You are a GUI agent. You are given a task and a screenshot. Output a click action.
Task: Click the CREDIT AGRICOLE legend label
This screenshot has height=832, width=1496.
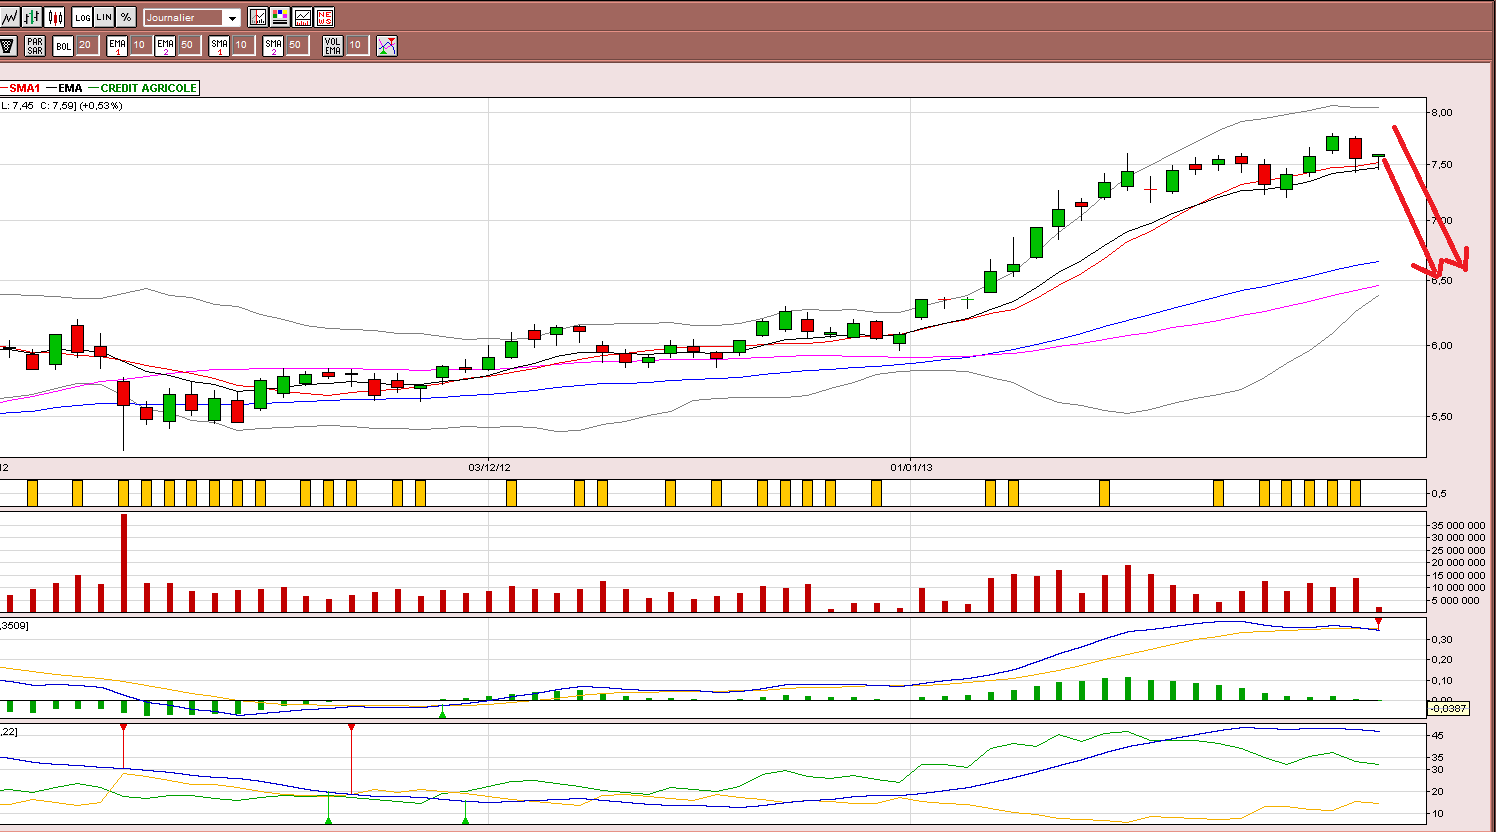[148, 88]
